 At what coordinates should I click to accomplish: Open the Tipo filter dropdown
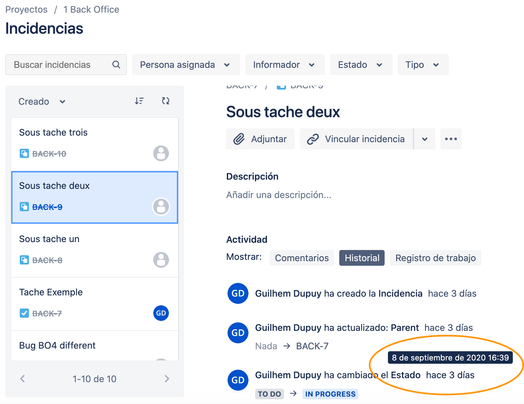click(x=423, y=64)
